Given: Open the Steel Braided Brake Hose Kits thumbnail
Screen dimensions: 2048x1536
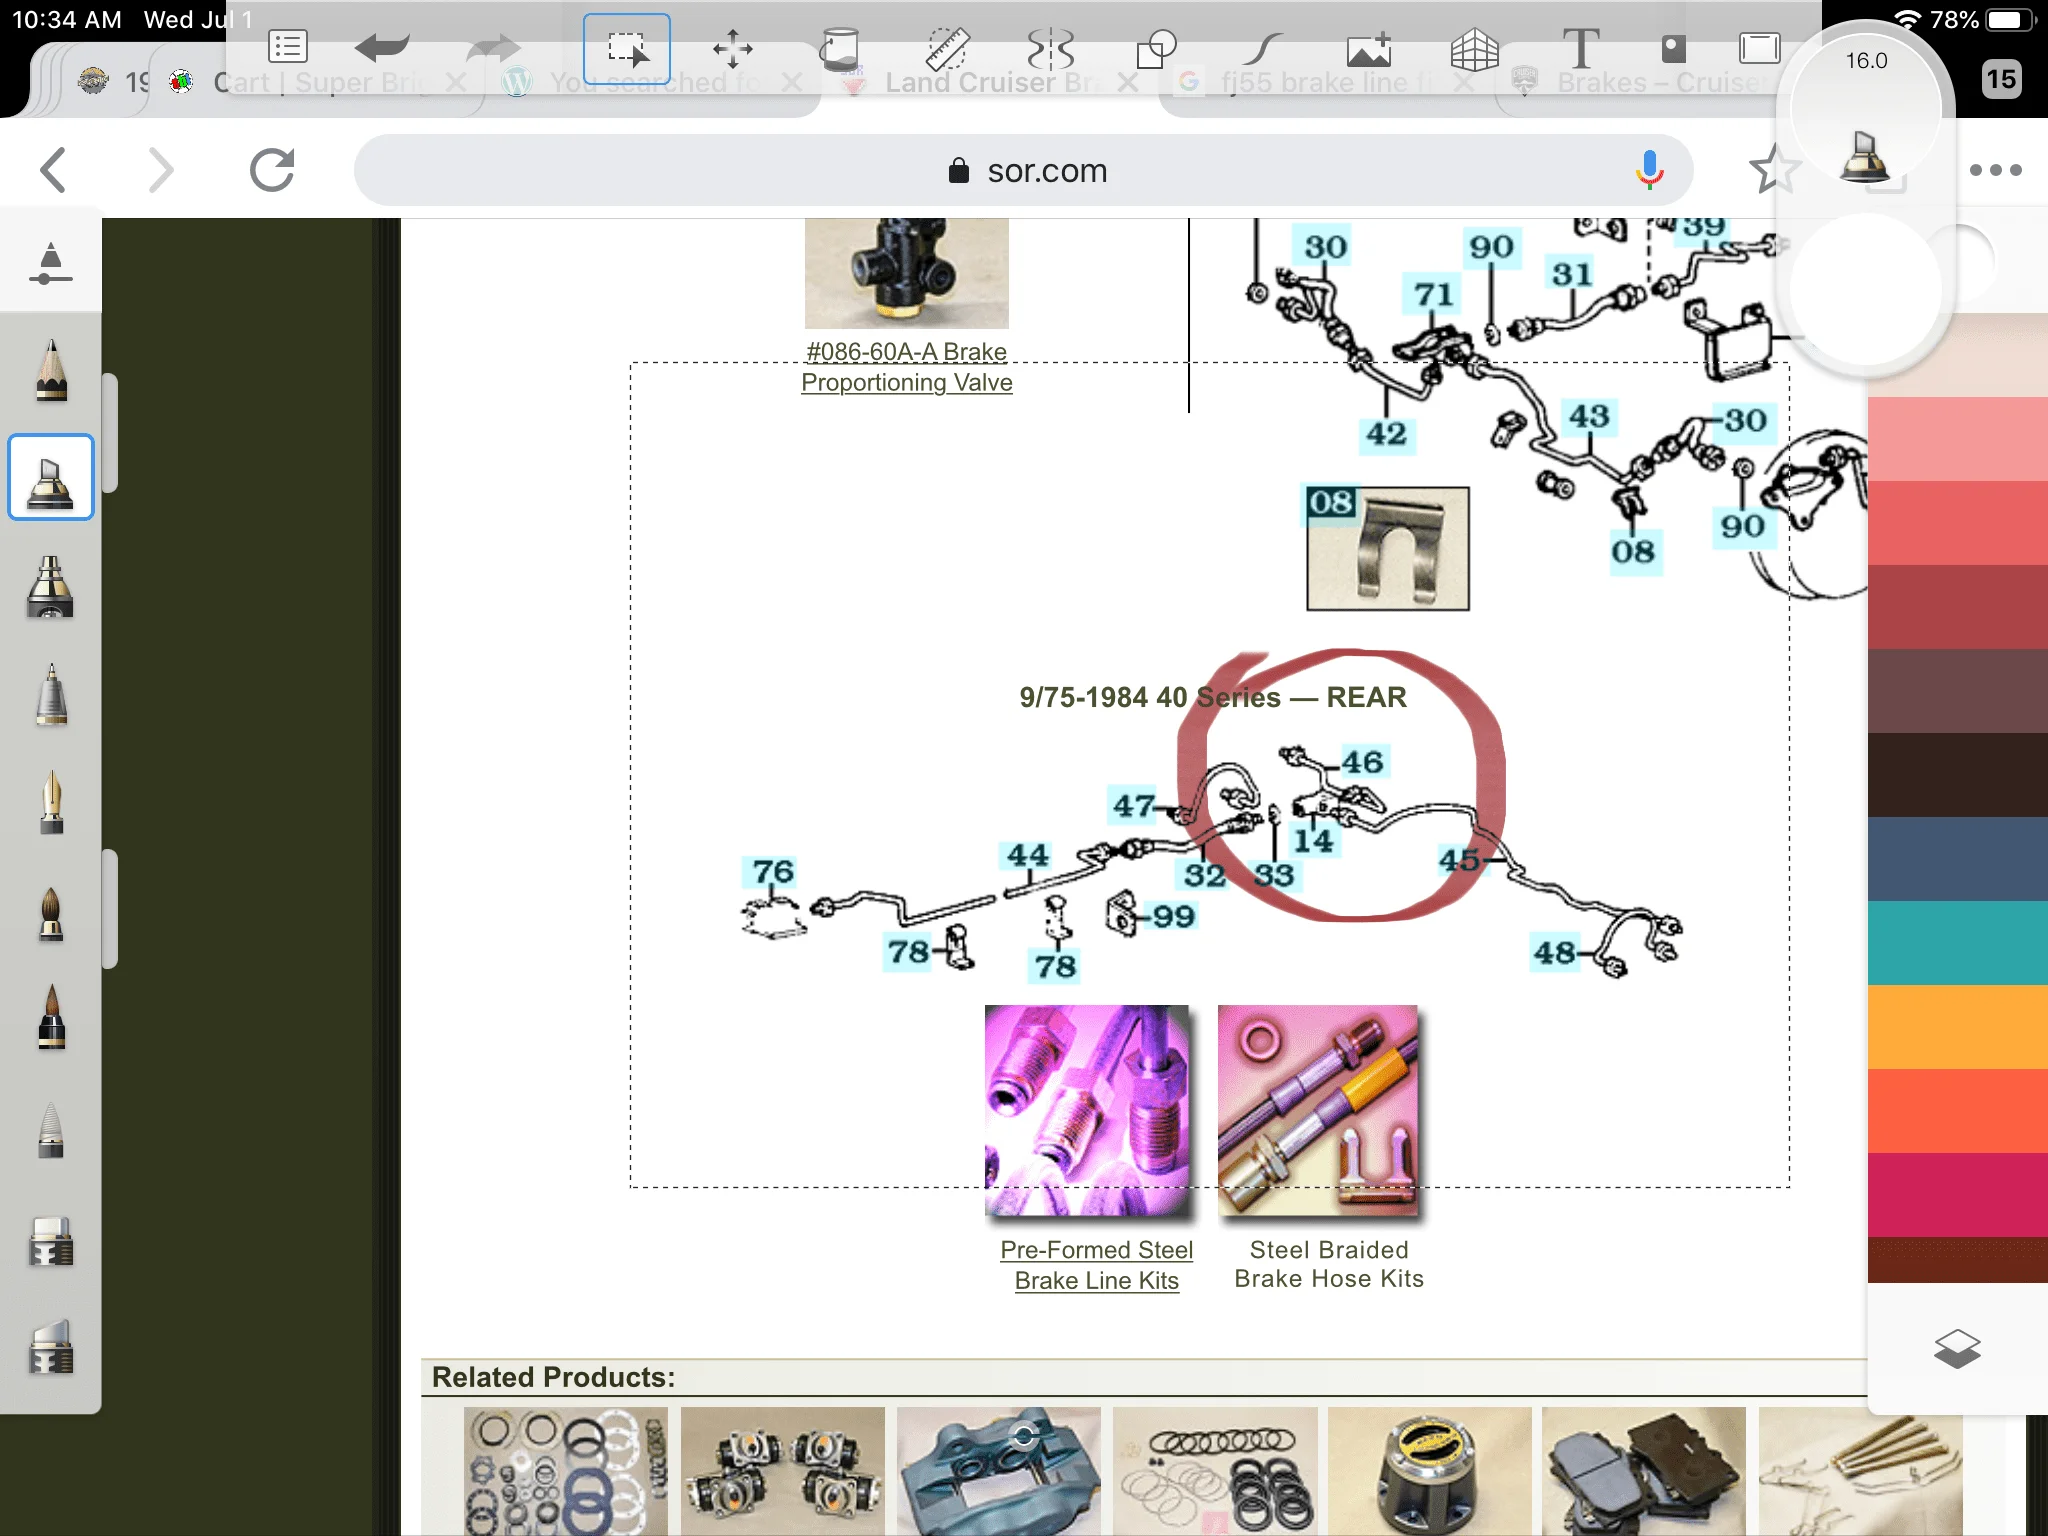Looking at the screenshot, I should 1318,1110.
